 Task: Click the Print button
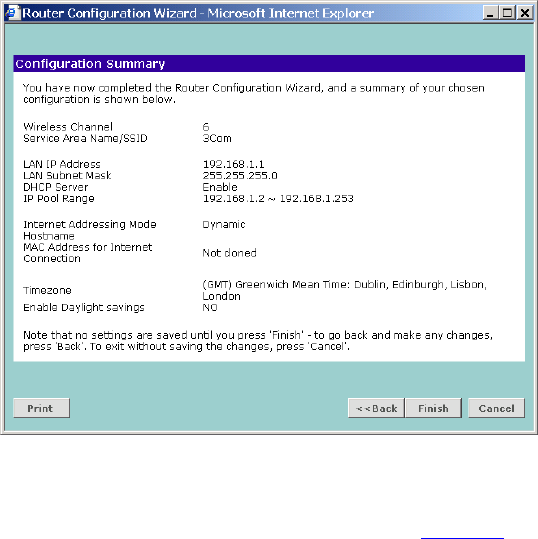(x=42, y=408)
